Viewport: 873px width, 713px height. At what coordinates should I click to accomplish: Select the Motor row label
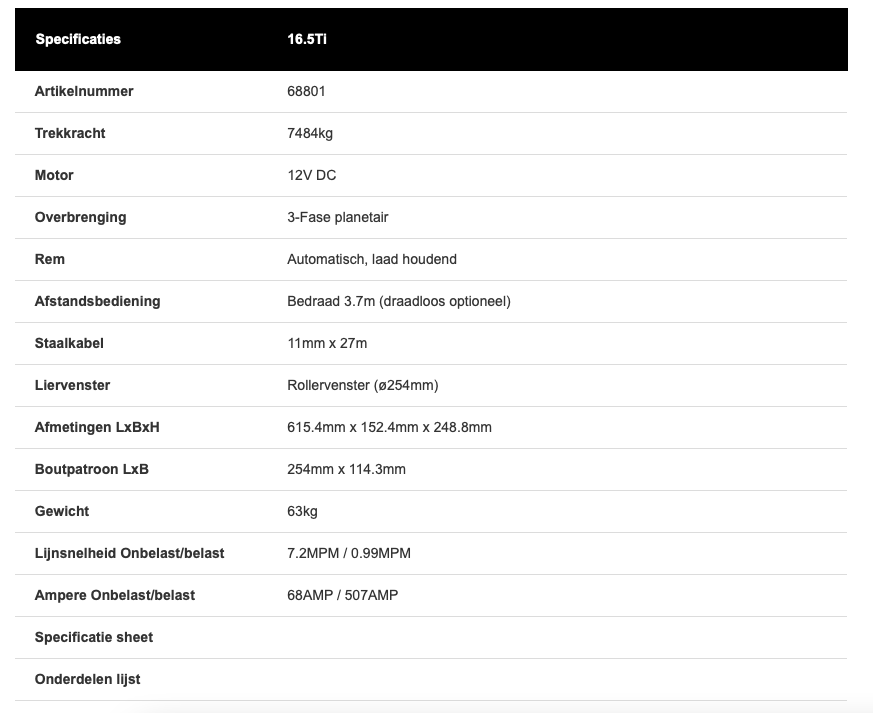[54, 175]
